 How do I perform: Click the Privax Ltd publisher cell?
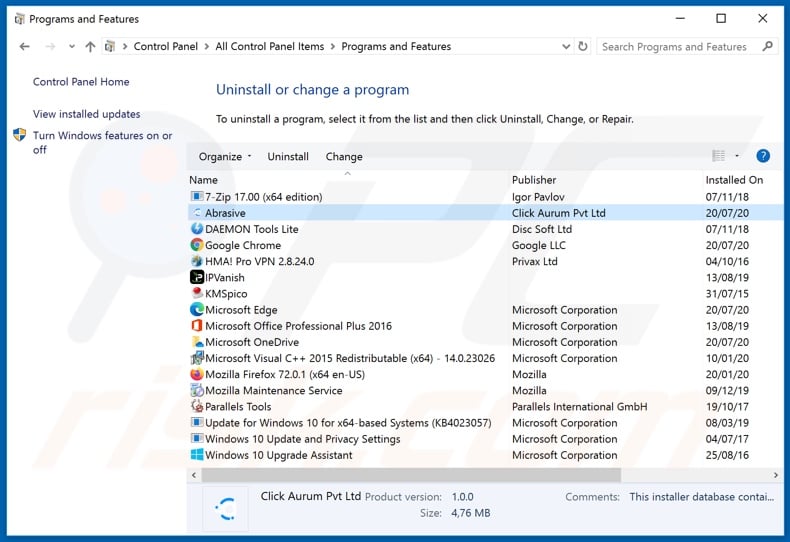535,261
